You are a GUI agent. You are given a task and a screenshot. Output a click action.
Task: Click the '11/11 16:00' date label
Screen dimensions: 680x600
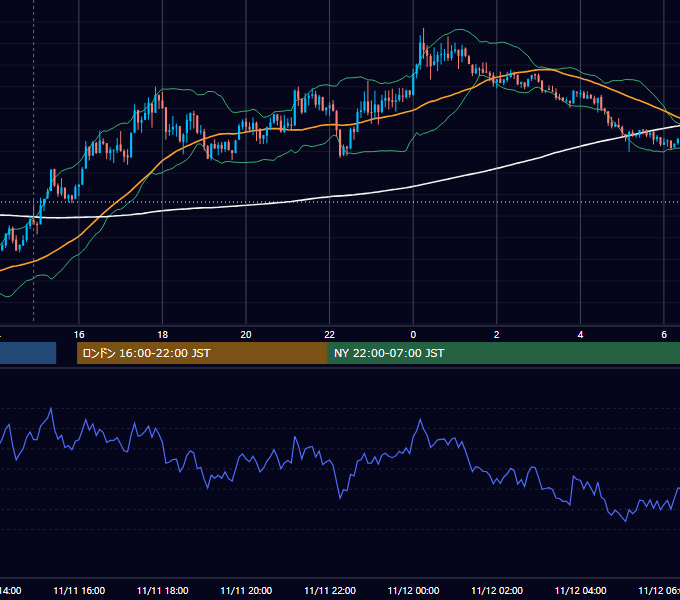79,590
